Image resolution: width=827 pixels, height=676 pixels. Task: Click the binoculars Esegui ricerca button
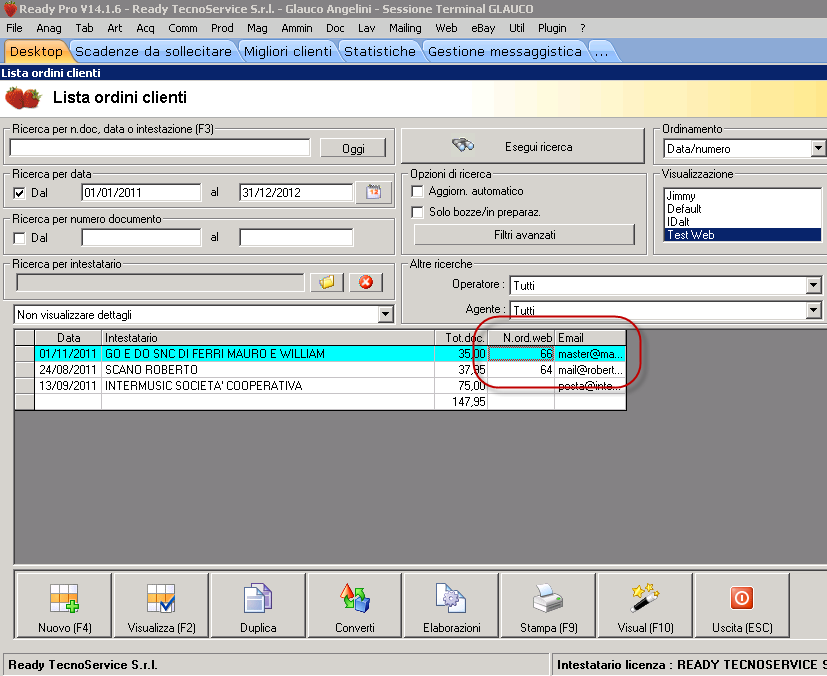523,146
